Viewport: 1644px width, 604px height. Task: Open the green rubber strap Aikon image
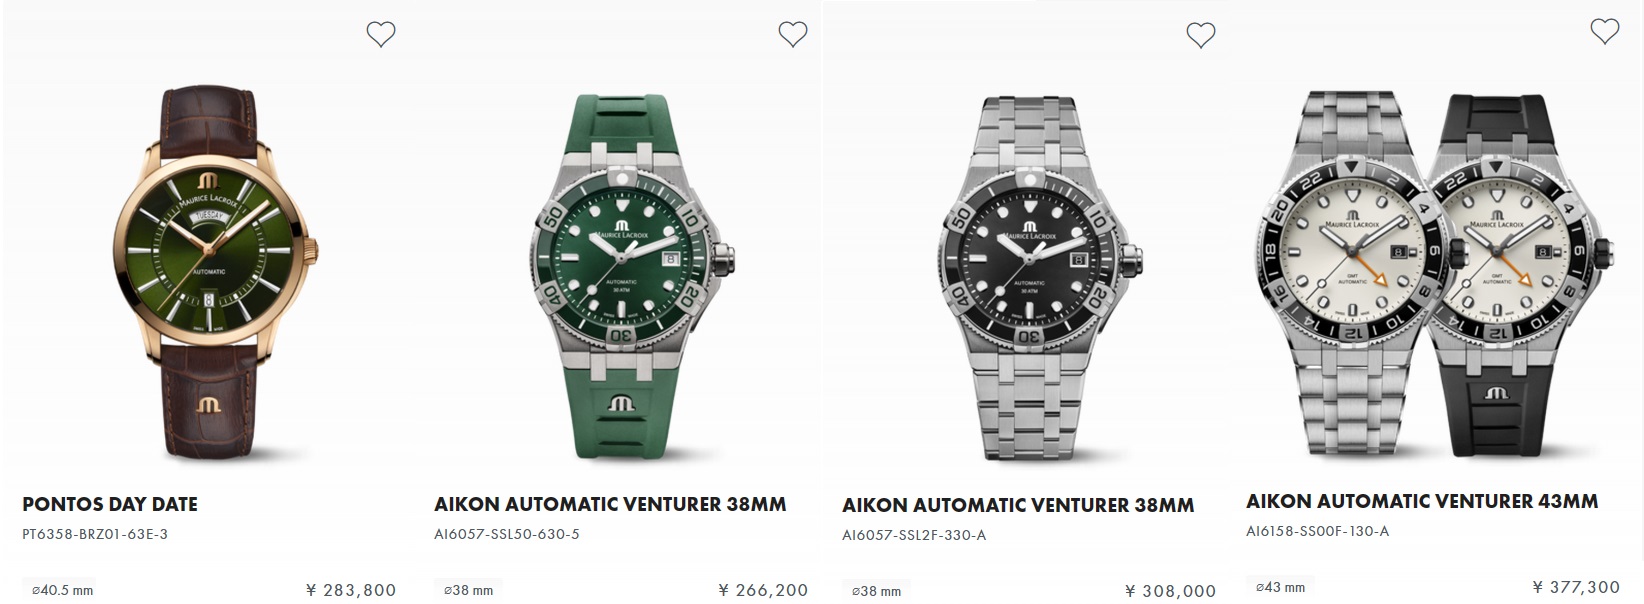tap(626, 270)
